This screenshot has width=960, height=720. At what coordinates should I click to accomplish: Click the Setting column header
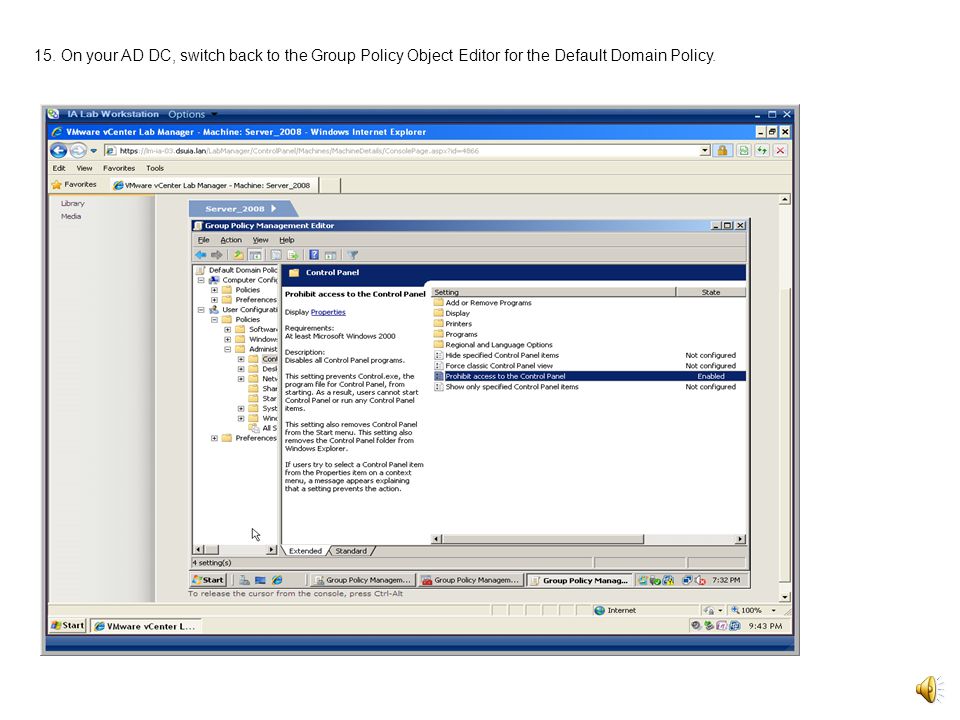click(553, 292)
